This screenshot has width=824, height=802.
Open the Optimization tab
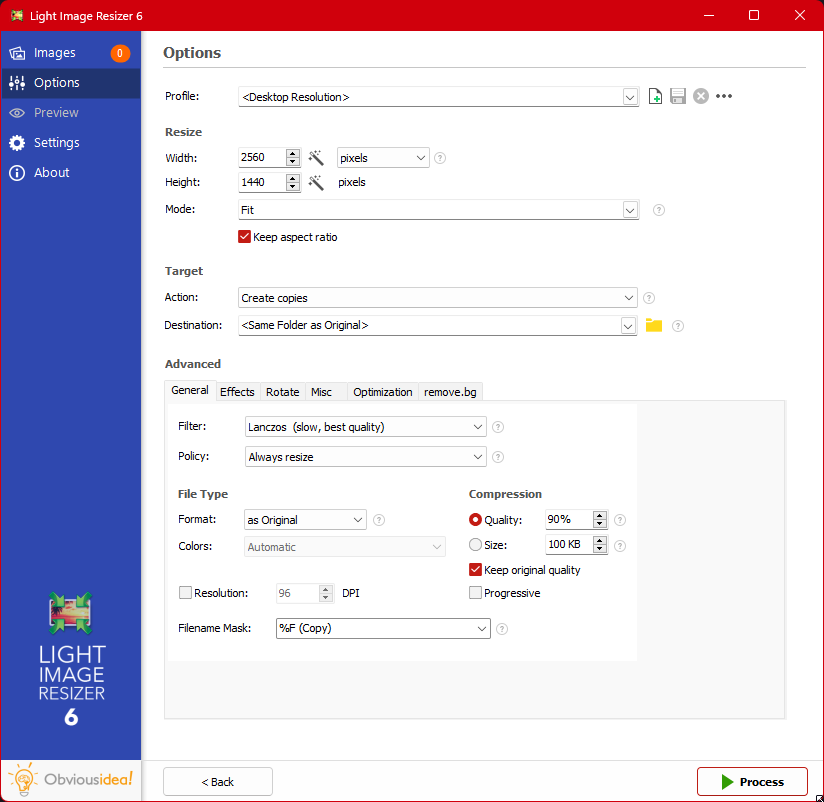382,392
